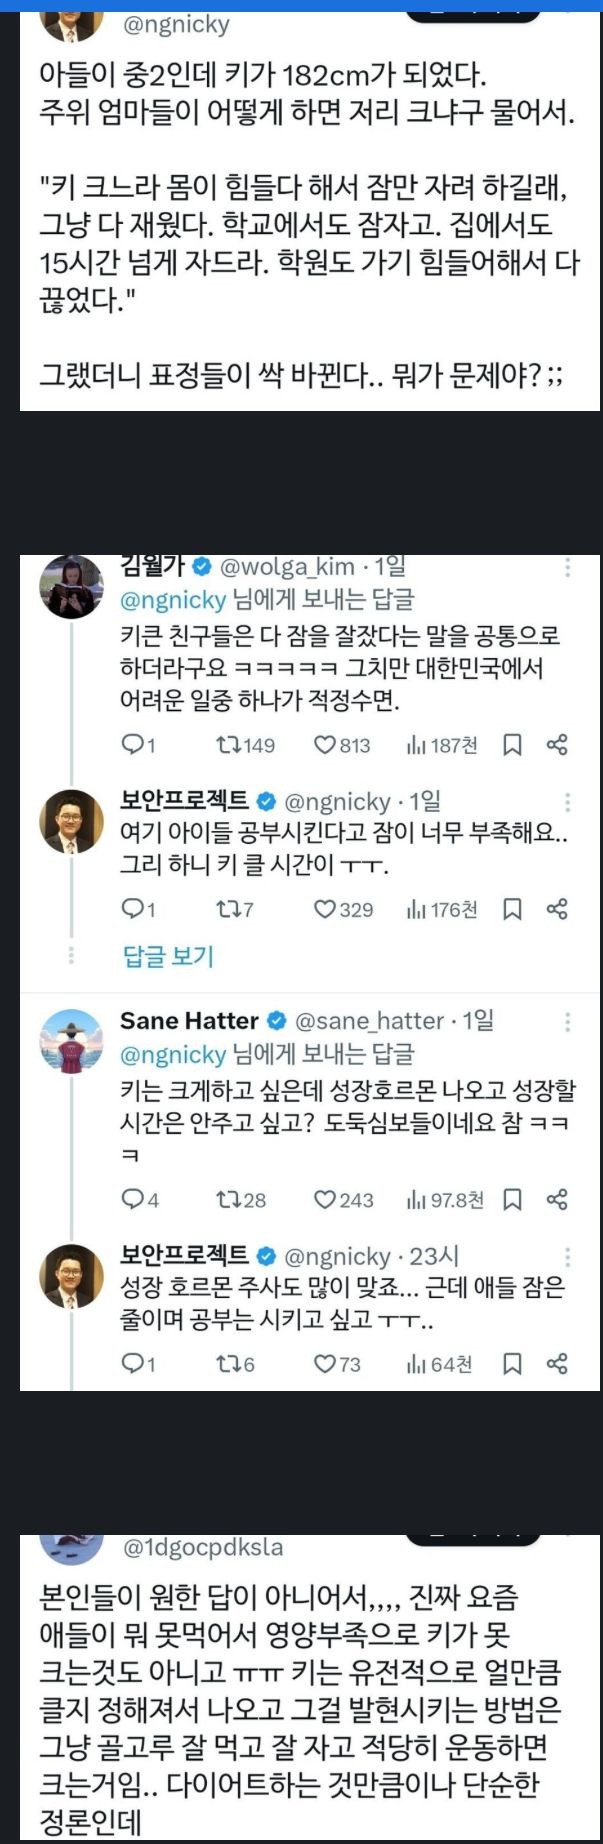Like Sane Hatter's tweet with 243 likes

point(325,1199)
